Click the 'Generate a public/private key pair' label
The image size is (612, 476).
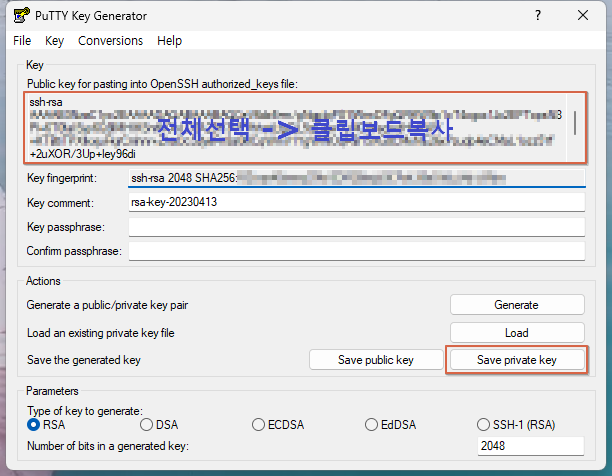[107, 305]
